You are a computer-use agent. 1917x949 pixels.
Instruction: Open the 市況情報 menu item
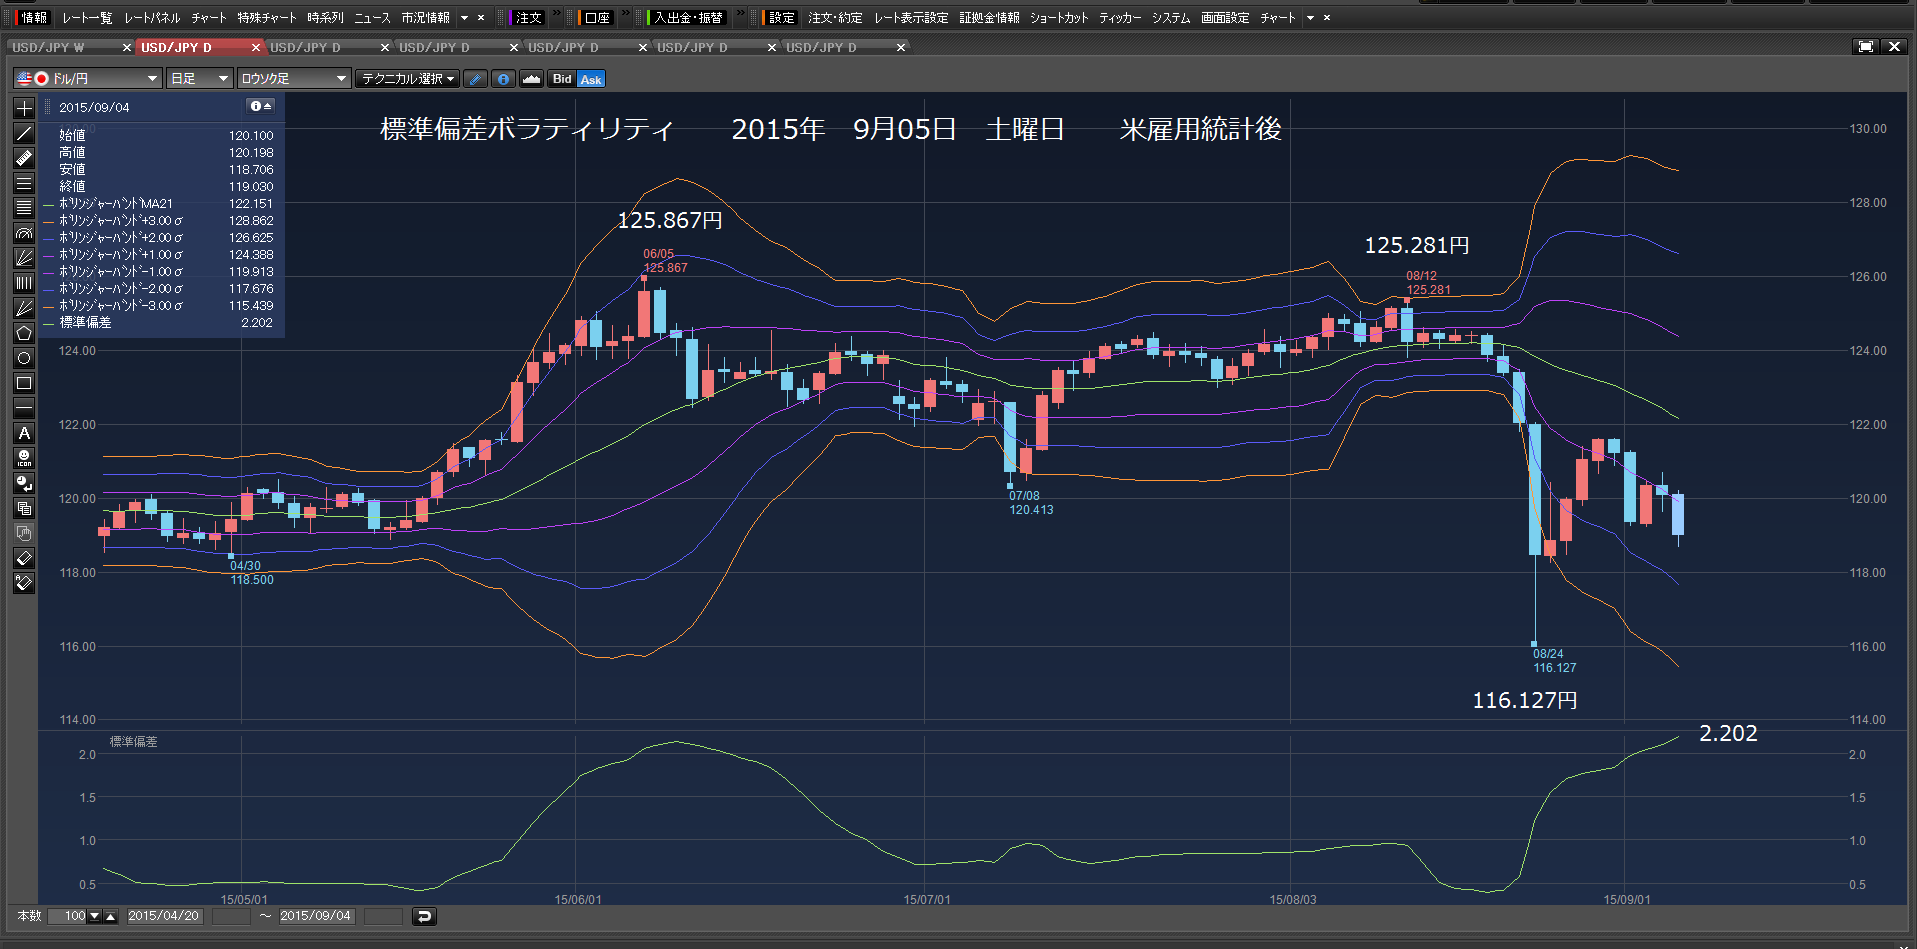[425, 18]
